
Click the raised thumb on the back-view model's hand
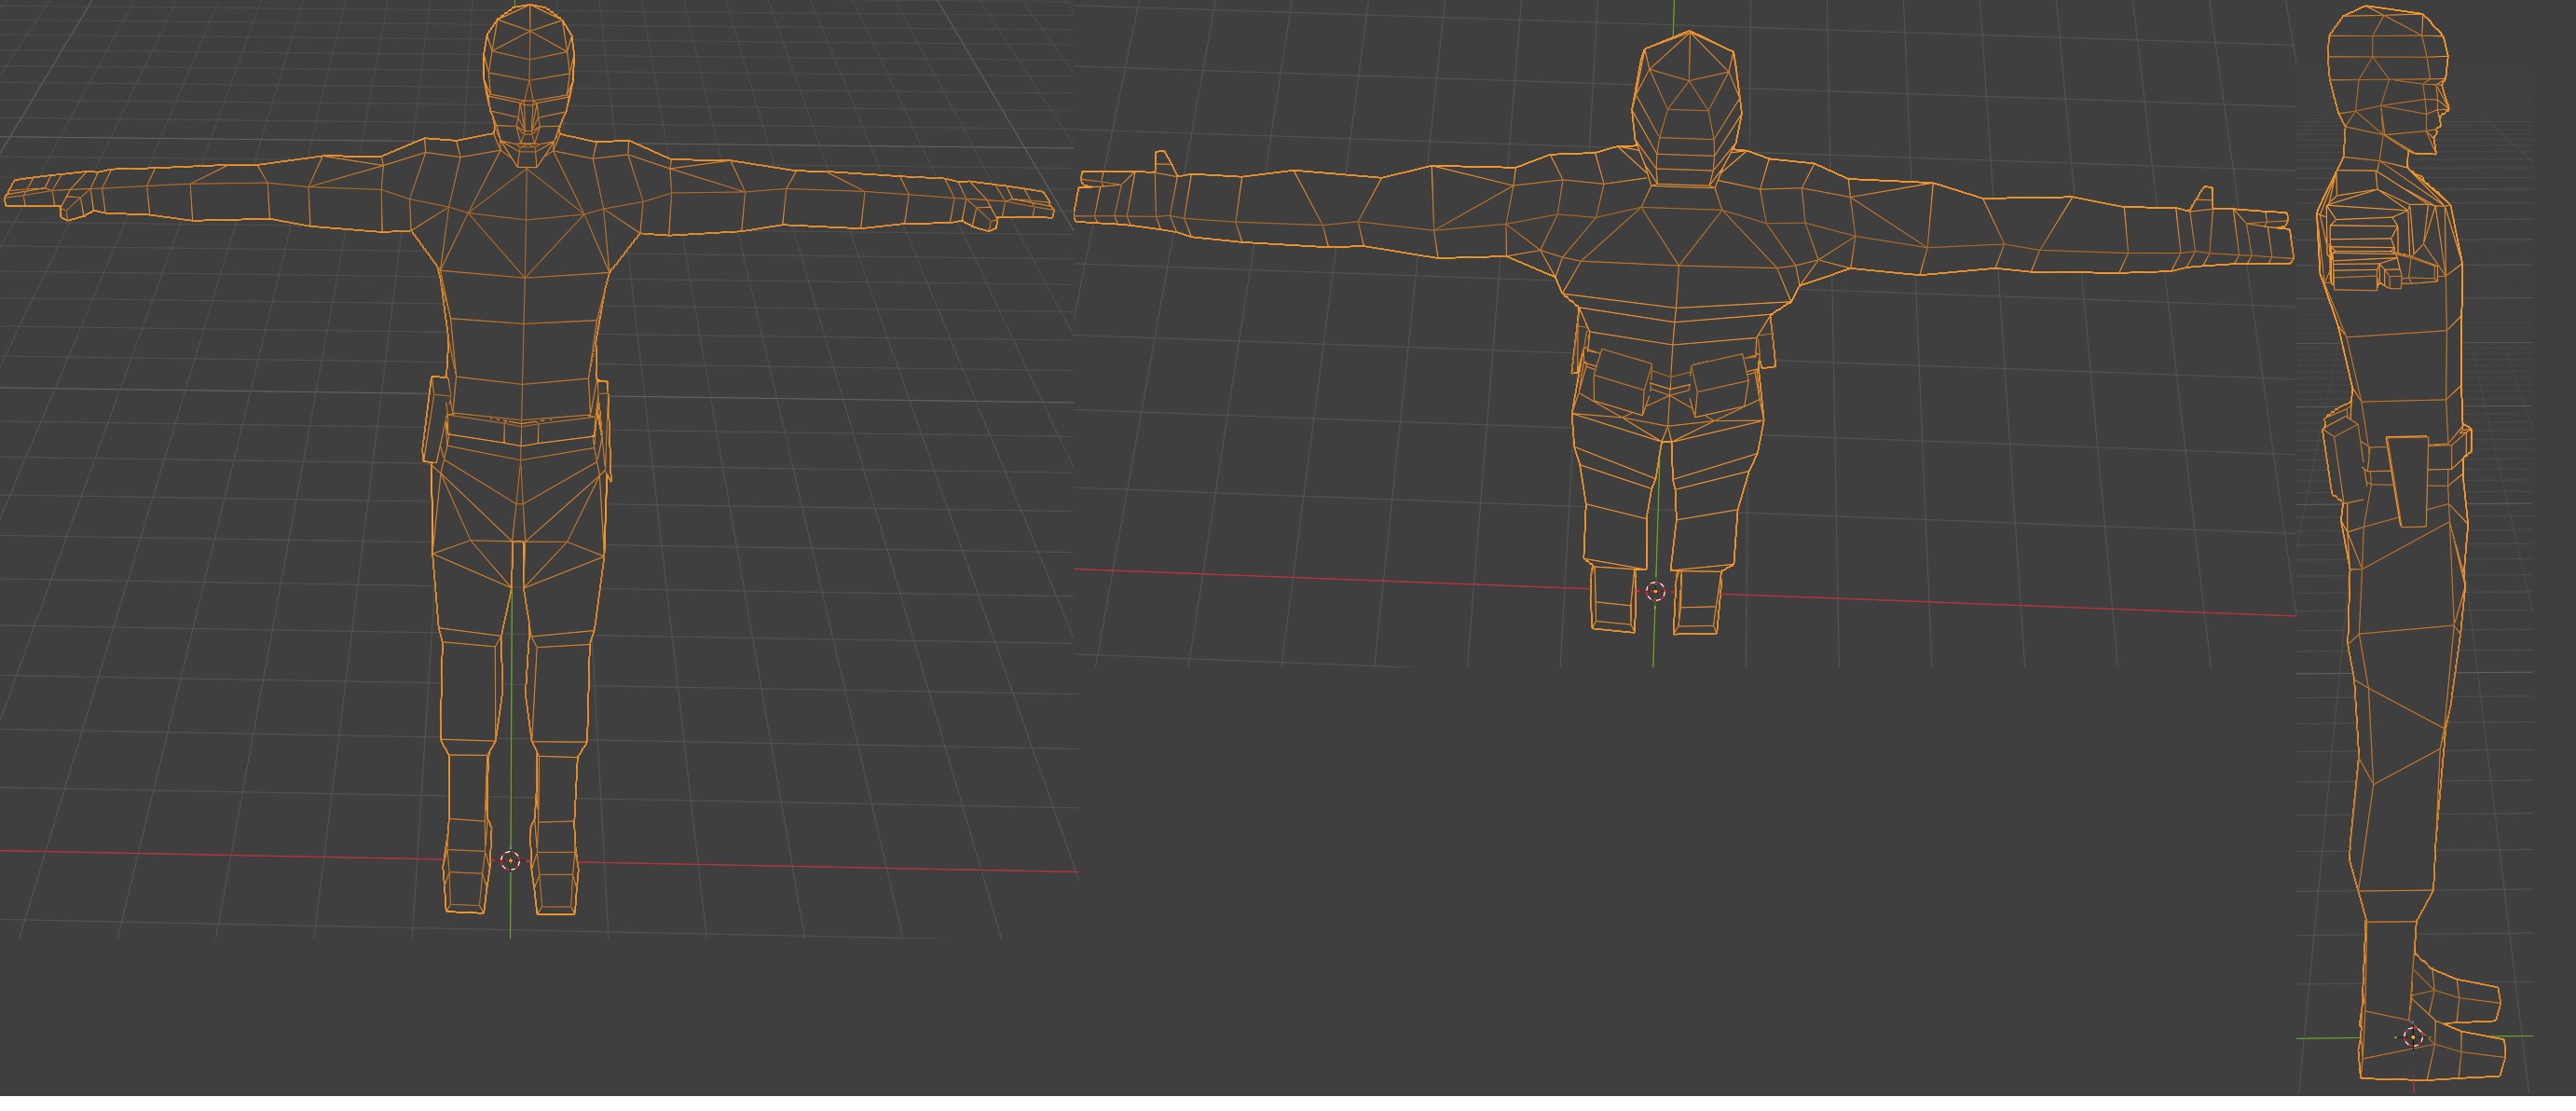pos(1163,166)
